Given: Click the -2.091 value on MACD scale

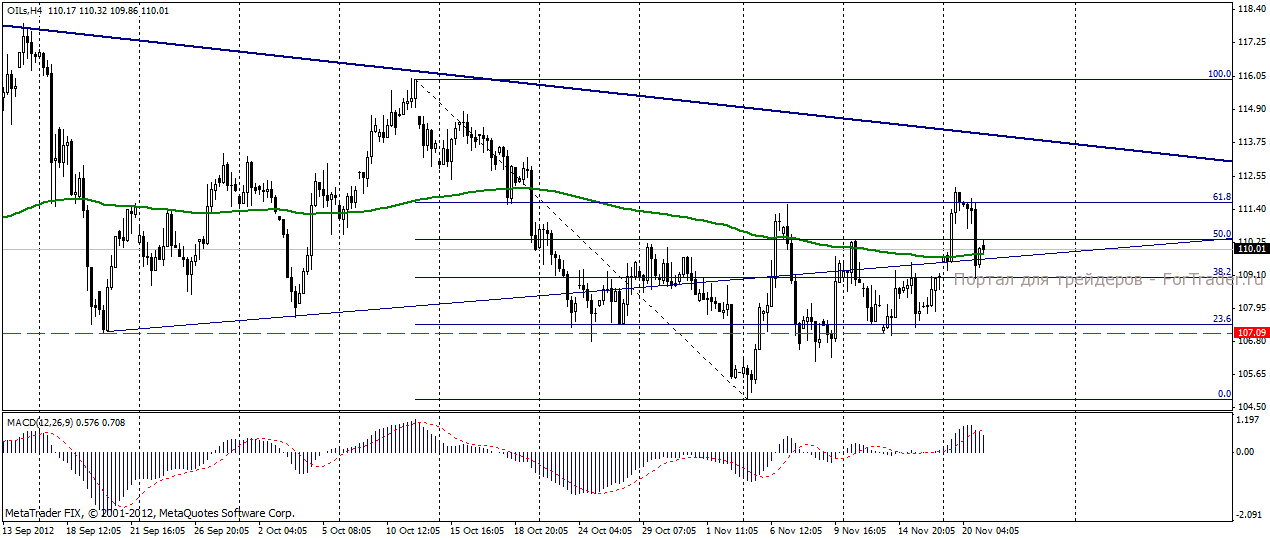Looking at the screenshot, I should (x=1247, y=513).
